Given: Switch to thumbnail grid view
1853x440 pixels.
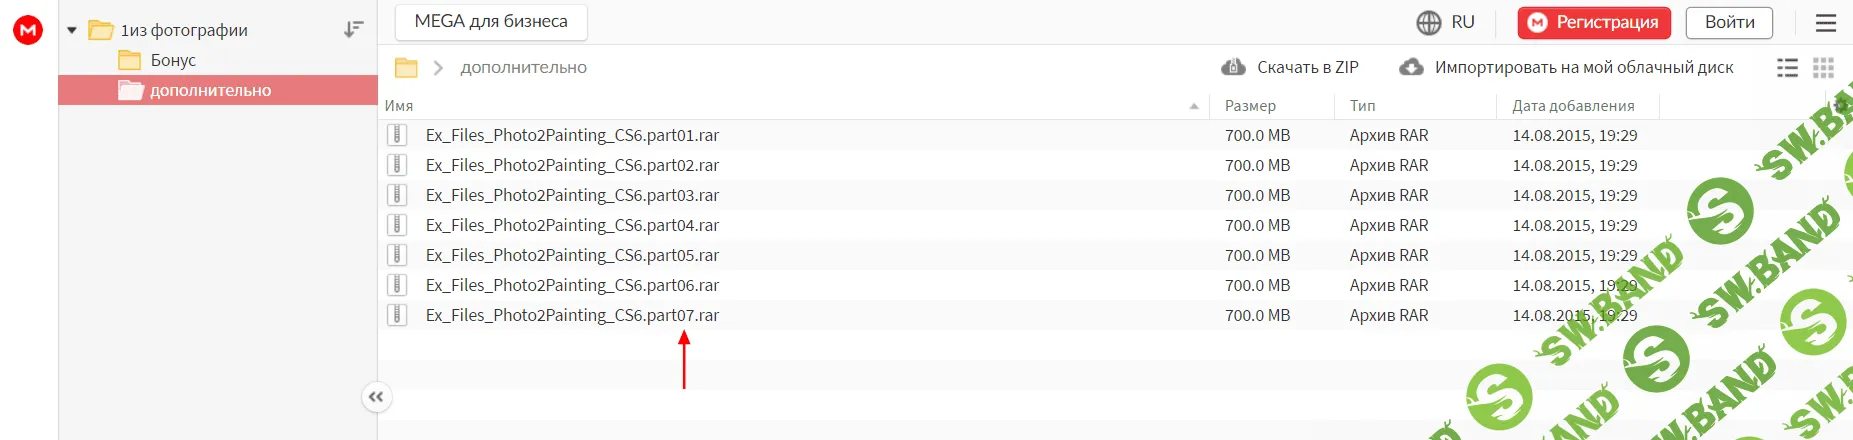Looking at the screenshot, I should (1823, 68).
